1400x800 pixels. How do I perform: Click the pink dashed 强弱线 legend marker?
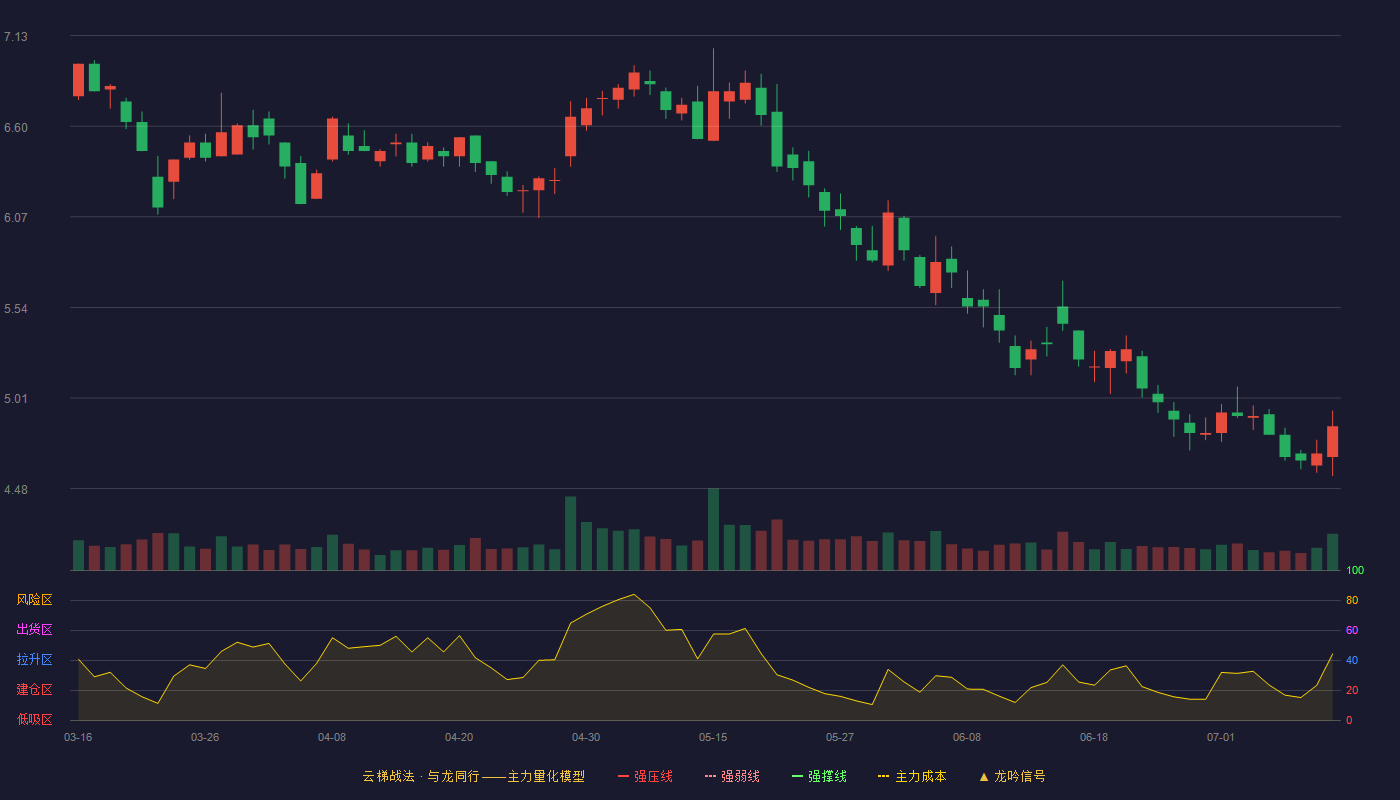pos(711,776)
